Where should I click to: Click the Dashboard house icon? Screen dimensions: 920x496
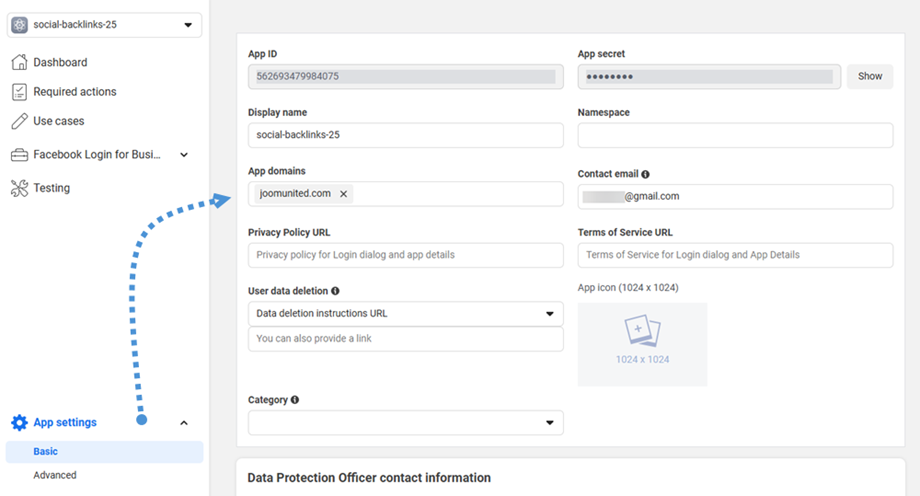coord(19,62)
